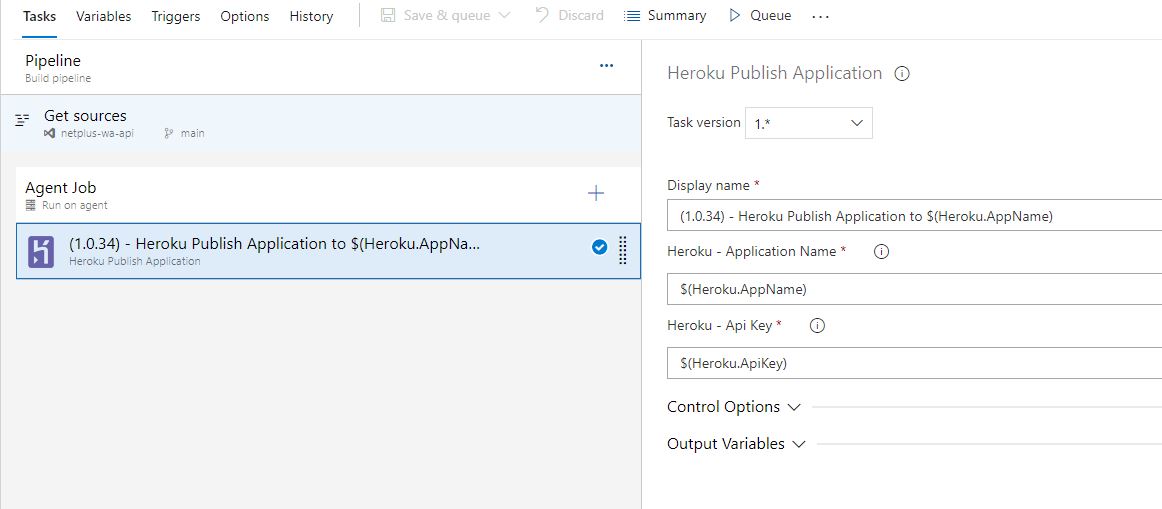
Task: Switch to the Tasks tab
Action: (x=39, y=16)
